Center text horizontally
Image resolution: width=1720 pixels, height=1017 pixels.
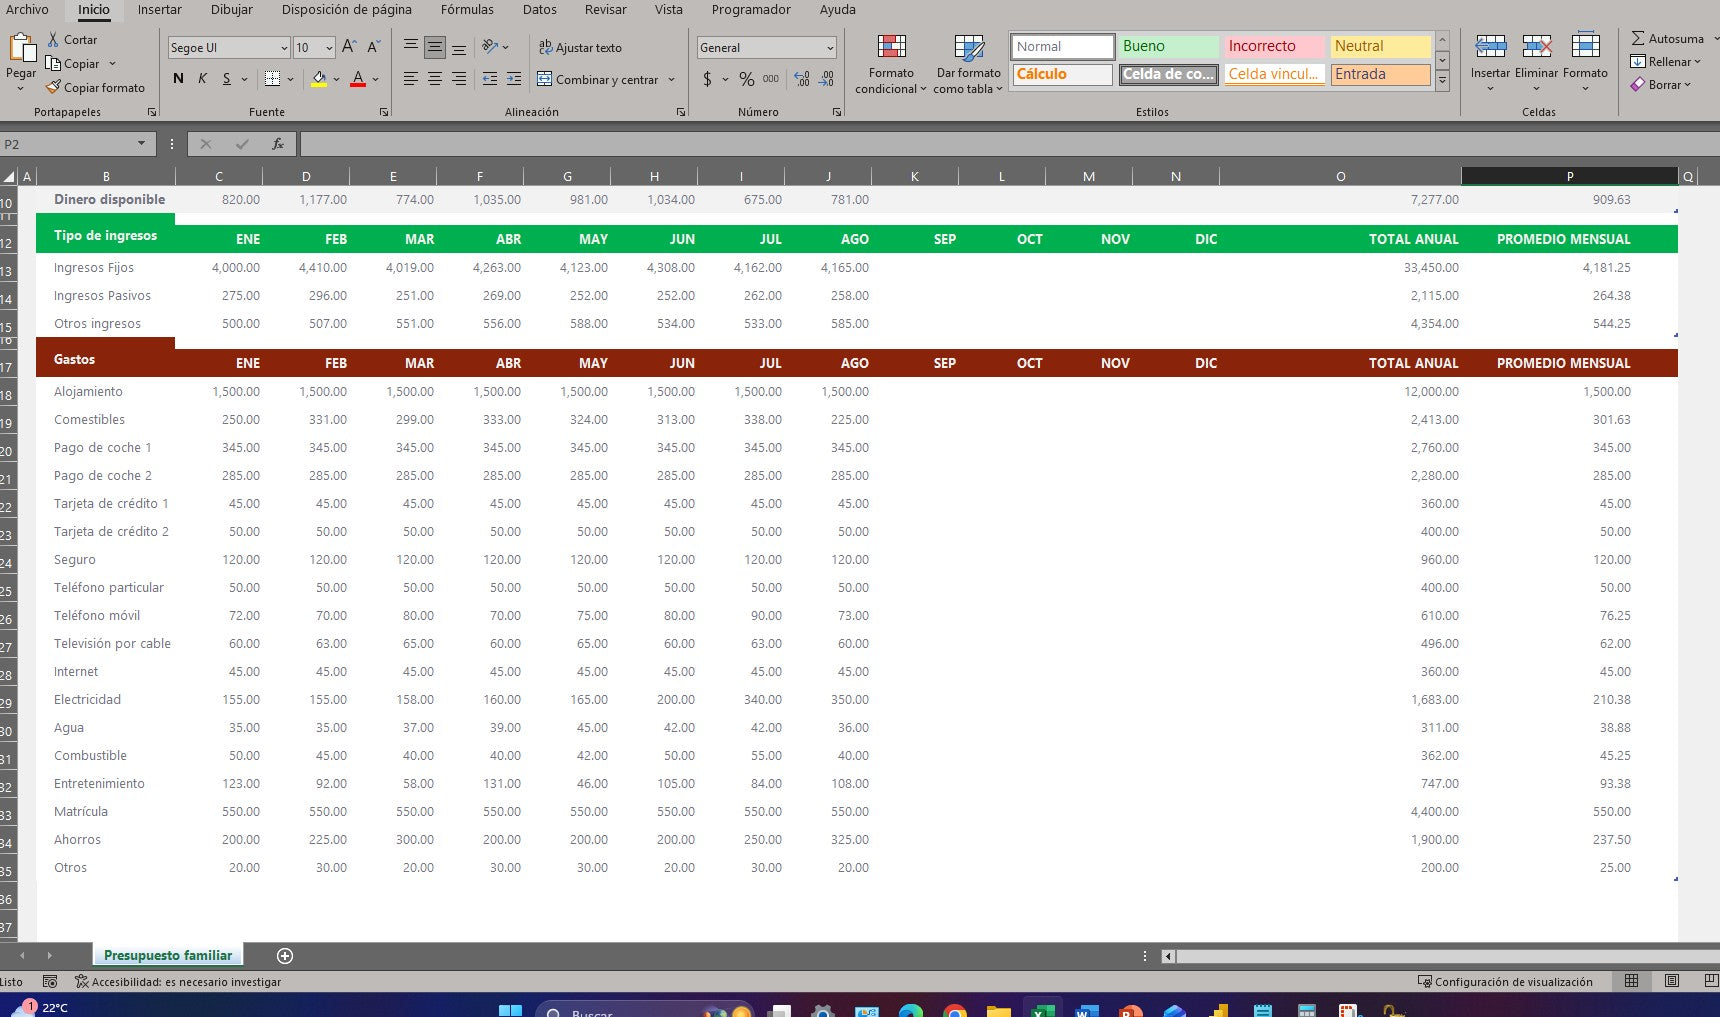click(435, 79)
